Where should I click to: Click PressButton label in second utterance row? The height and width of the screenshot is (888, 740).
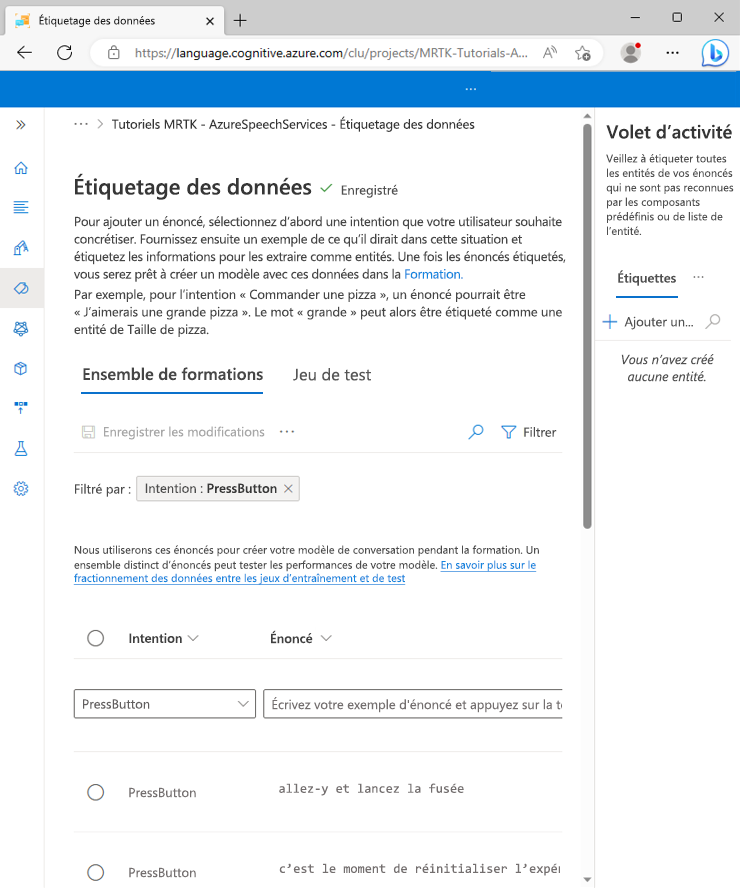162,872
